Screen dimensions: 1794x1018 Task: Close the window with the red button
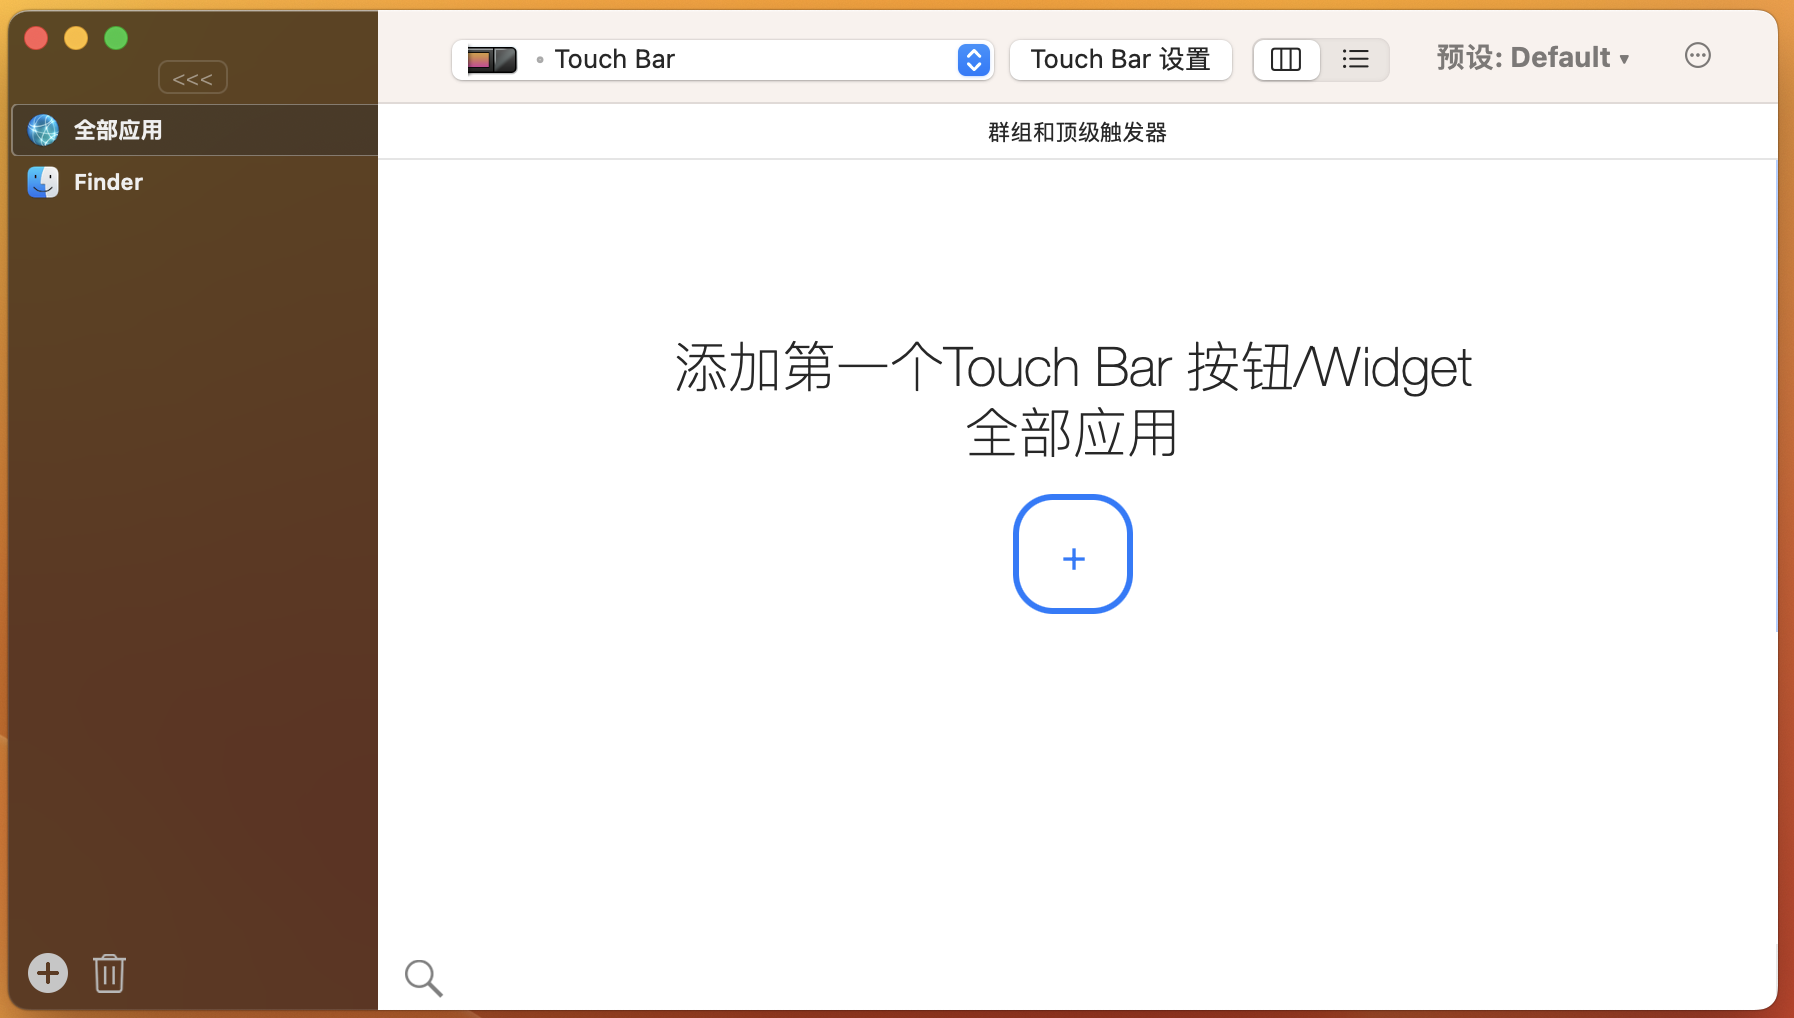click(37, 38)
